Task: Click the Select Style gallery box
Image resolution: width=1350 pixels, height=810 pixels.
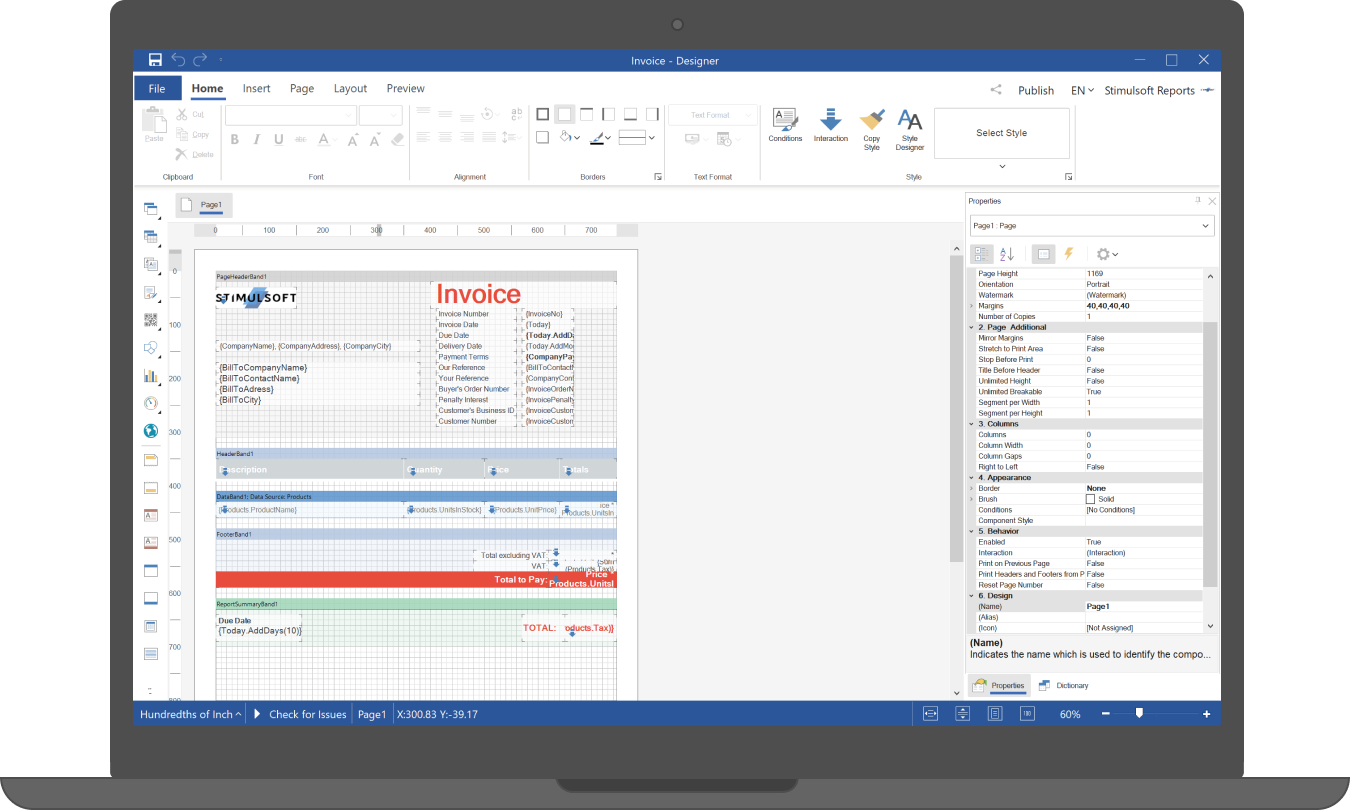Action: click(x=1001, y=133)
